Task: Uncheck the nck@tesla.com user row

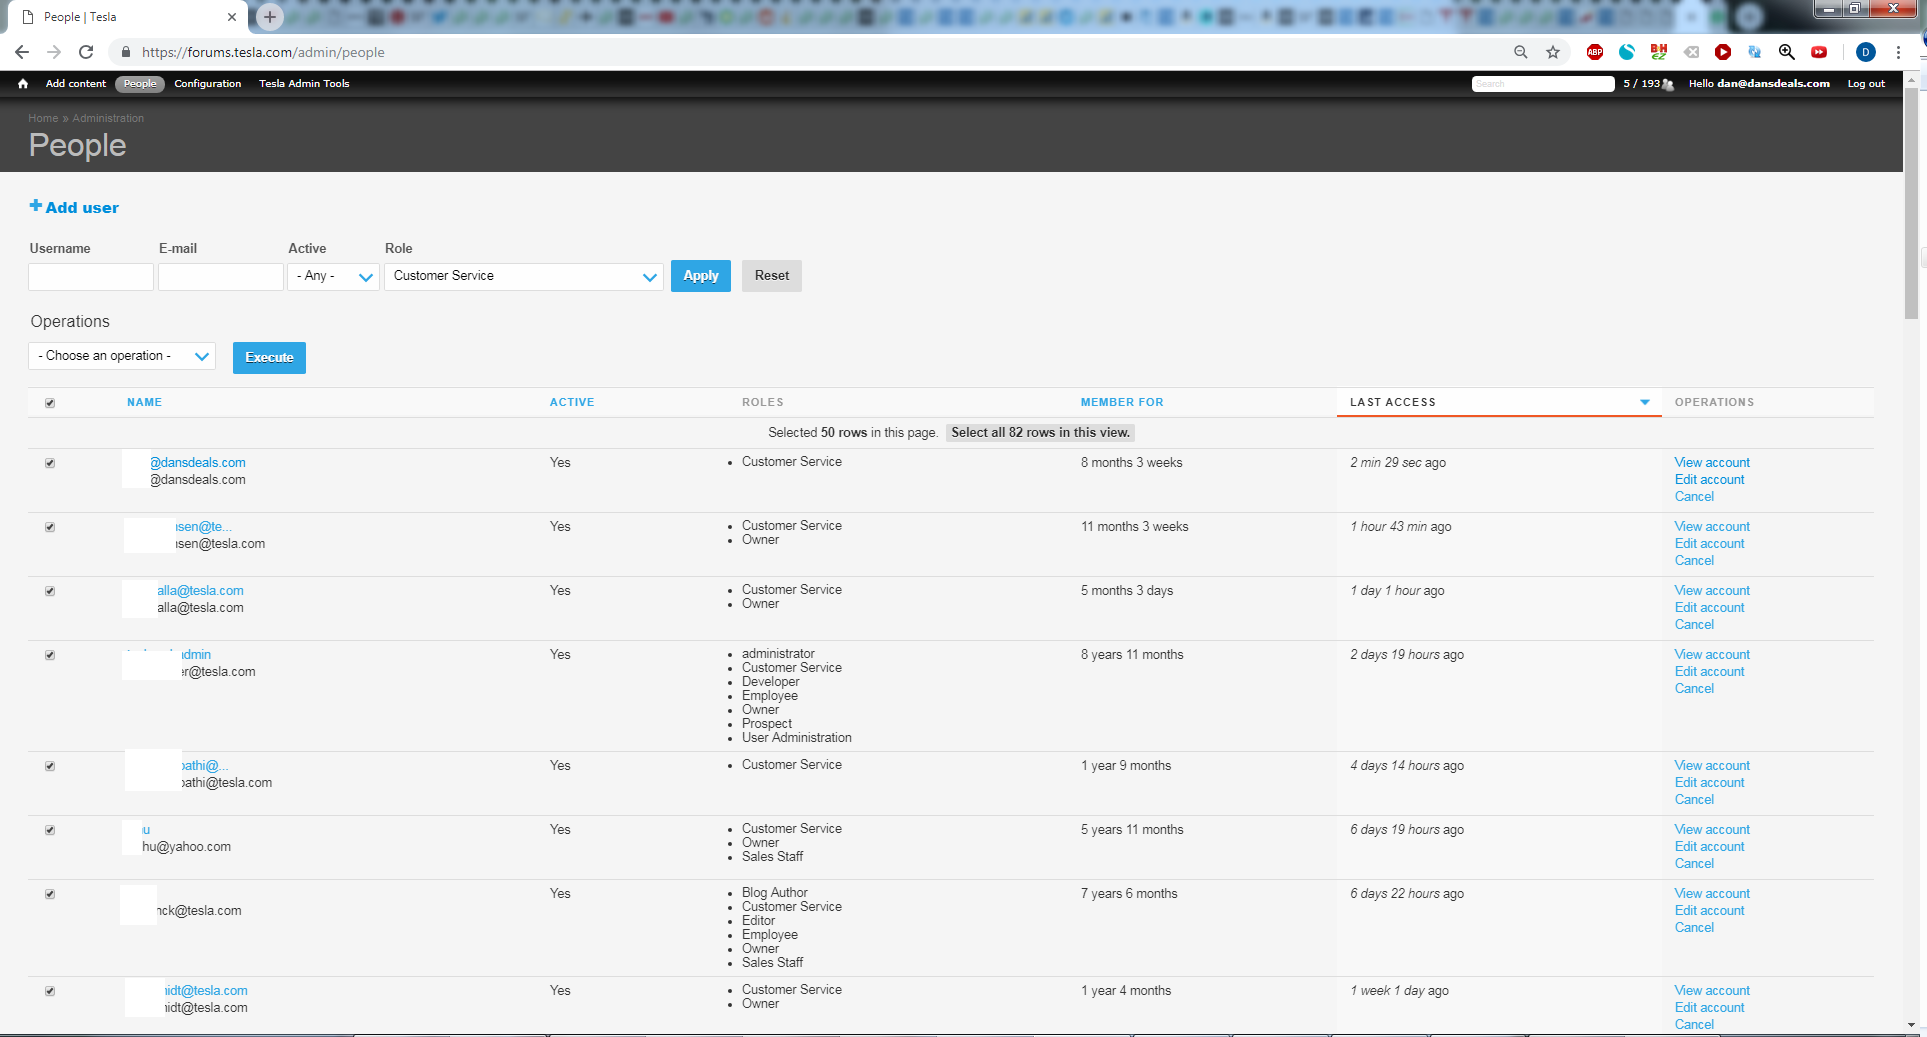Action: 50,894
